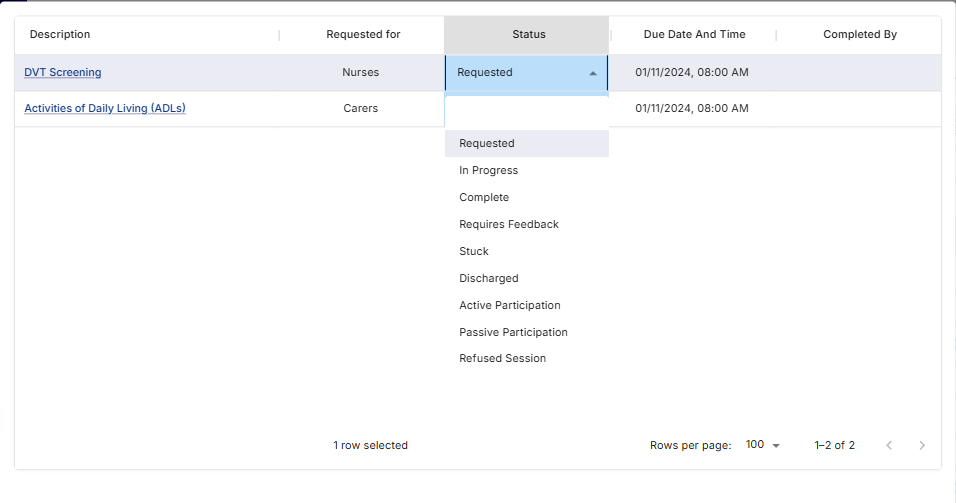Screen dimensions: 956x503
Task: Open the DVT Screening link
Action: [63, 72]
